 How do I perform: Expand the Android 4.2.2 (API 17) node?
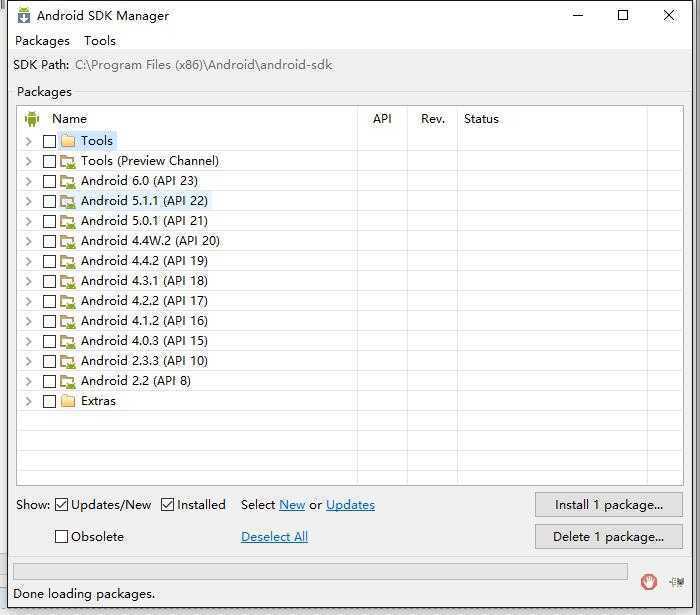(29, 302)
